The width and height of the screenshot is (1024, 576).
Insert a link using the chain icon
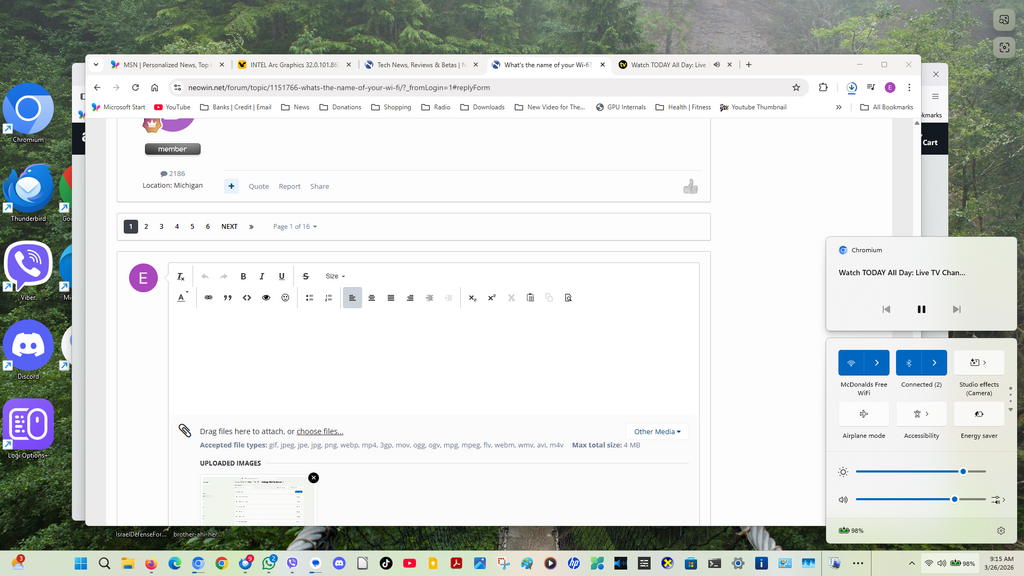208,298
